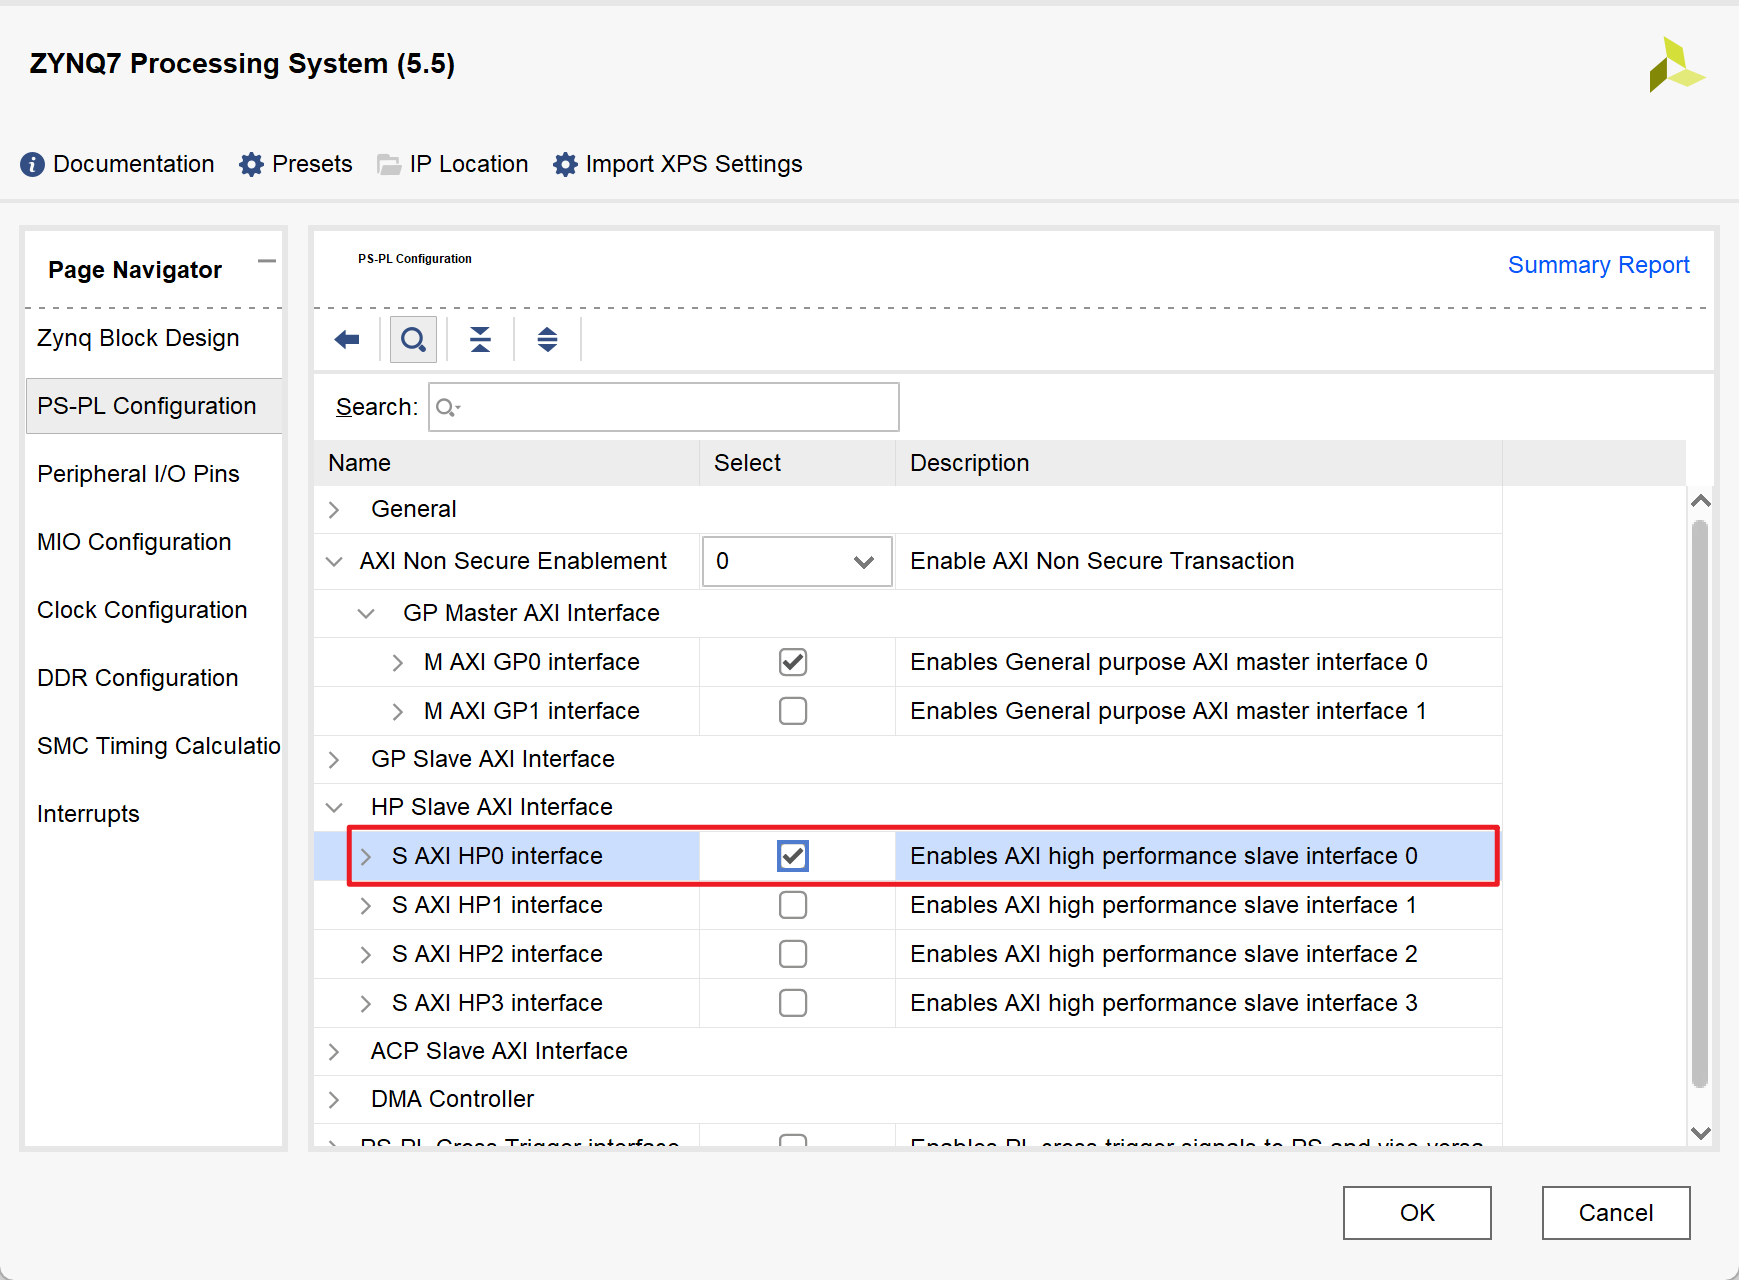
Task: Click the Collapse All toolbar icon
Action: pyautogui.click(x=480, y=340)
